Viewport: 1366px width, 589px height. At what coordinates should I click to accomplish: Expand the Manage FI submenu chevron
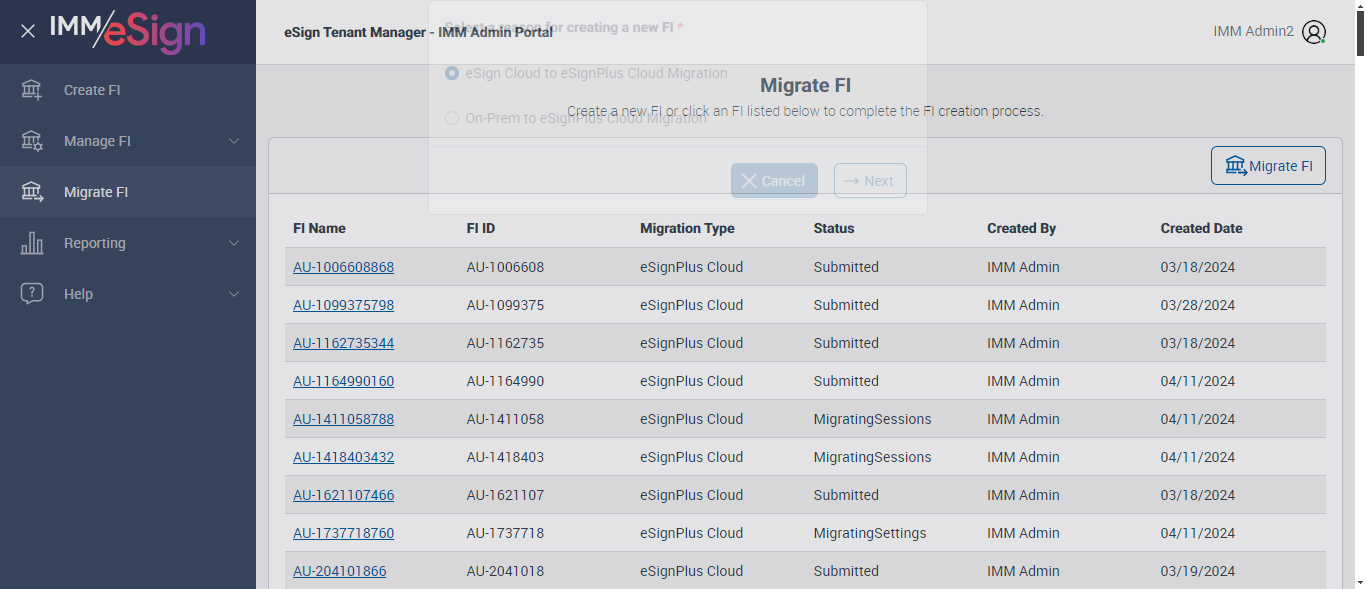pos(234,141)
